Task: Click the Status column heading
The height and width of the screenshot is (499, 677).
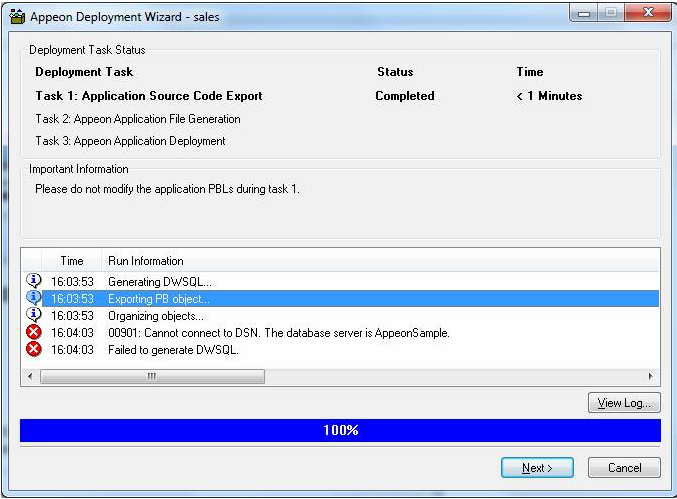Action: 395,72
